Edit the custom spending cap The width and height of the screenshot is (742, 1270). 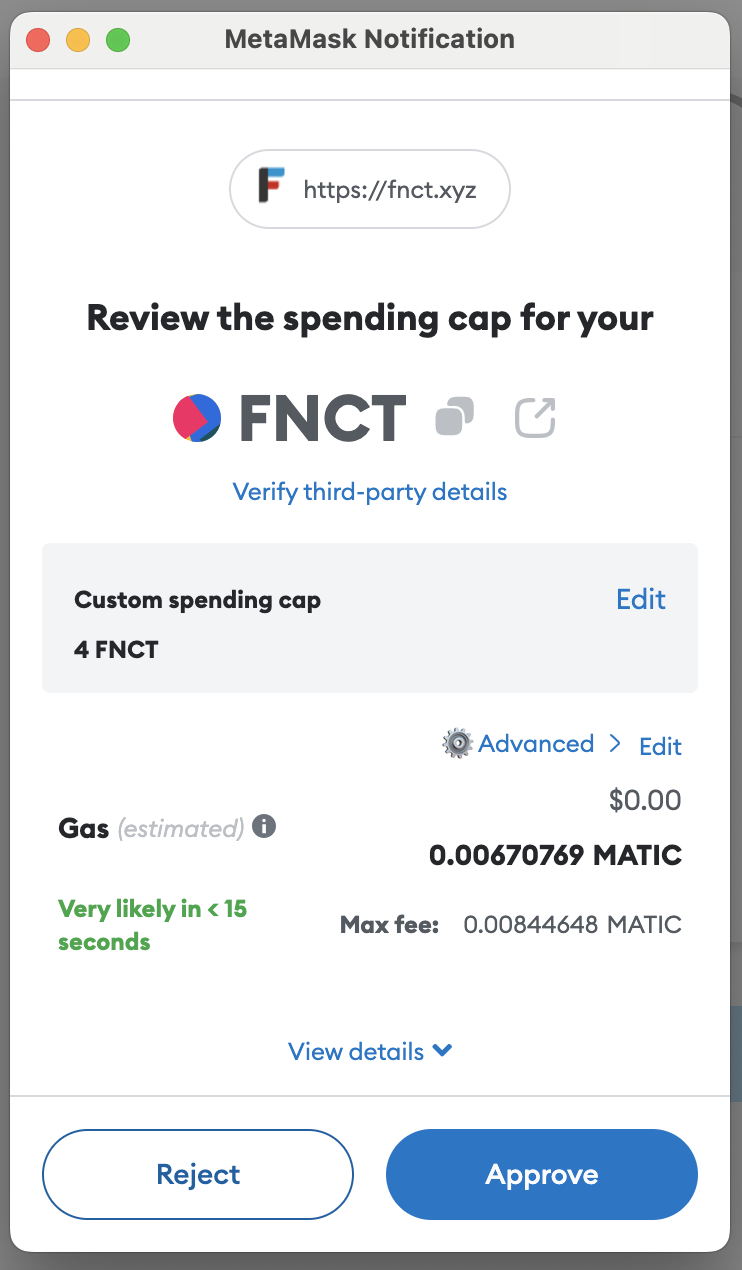click(x=641, y=599)
